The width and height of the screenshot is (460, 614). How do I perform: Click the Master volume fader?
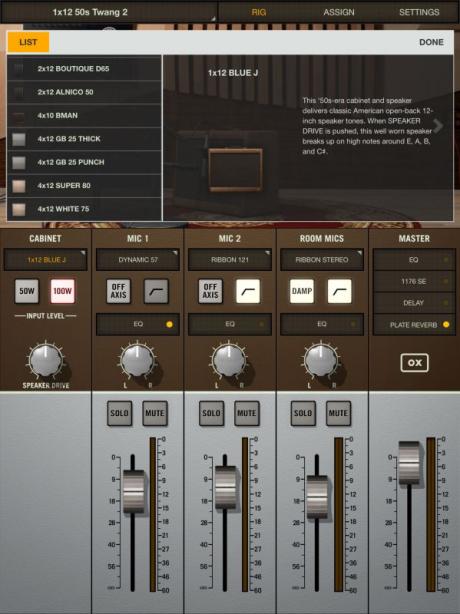pyautogui.click(x=409, y=463)
